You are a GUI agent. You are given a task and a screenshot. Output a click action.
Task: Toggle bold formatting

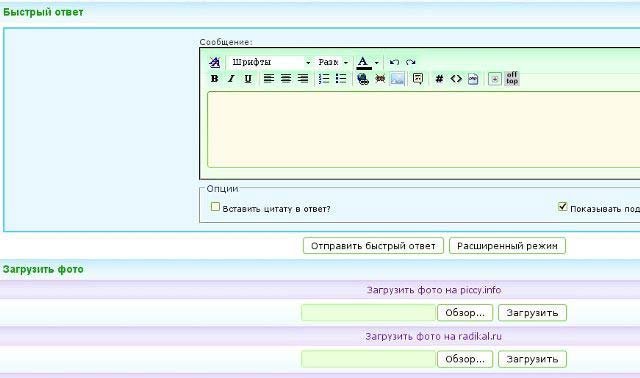coord(214,79)
